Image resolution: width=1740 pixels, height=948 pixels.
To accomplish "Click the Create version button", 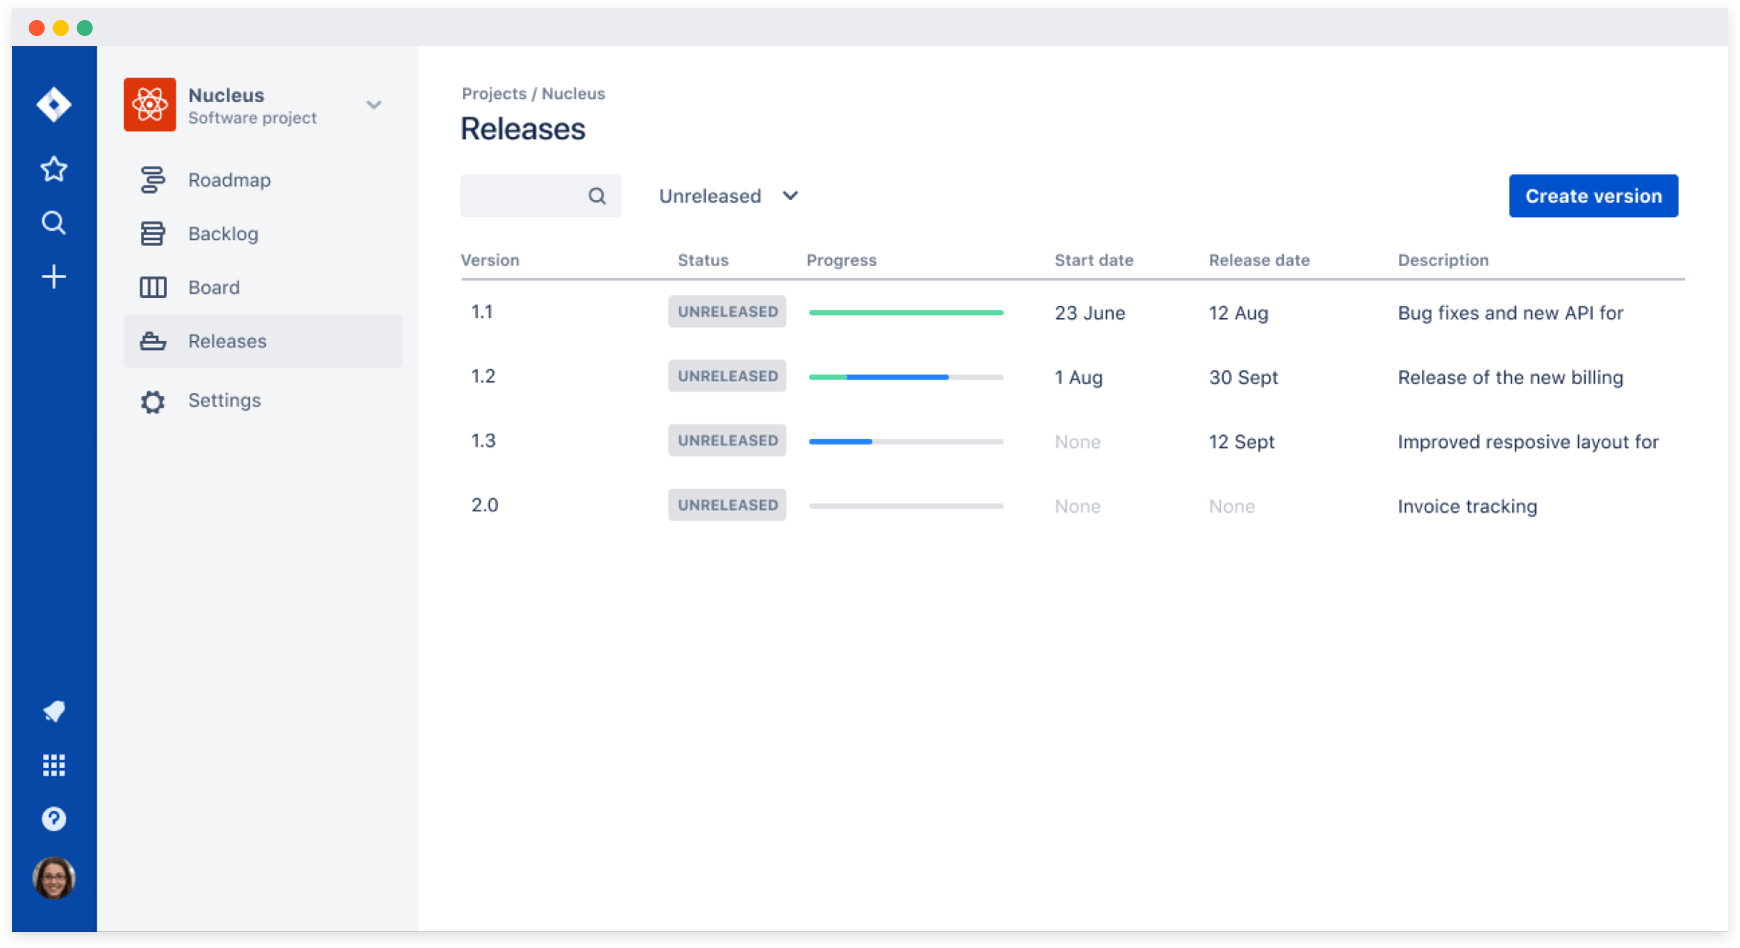I will point(1593,196).
